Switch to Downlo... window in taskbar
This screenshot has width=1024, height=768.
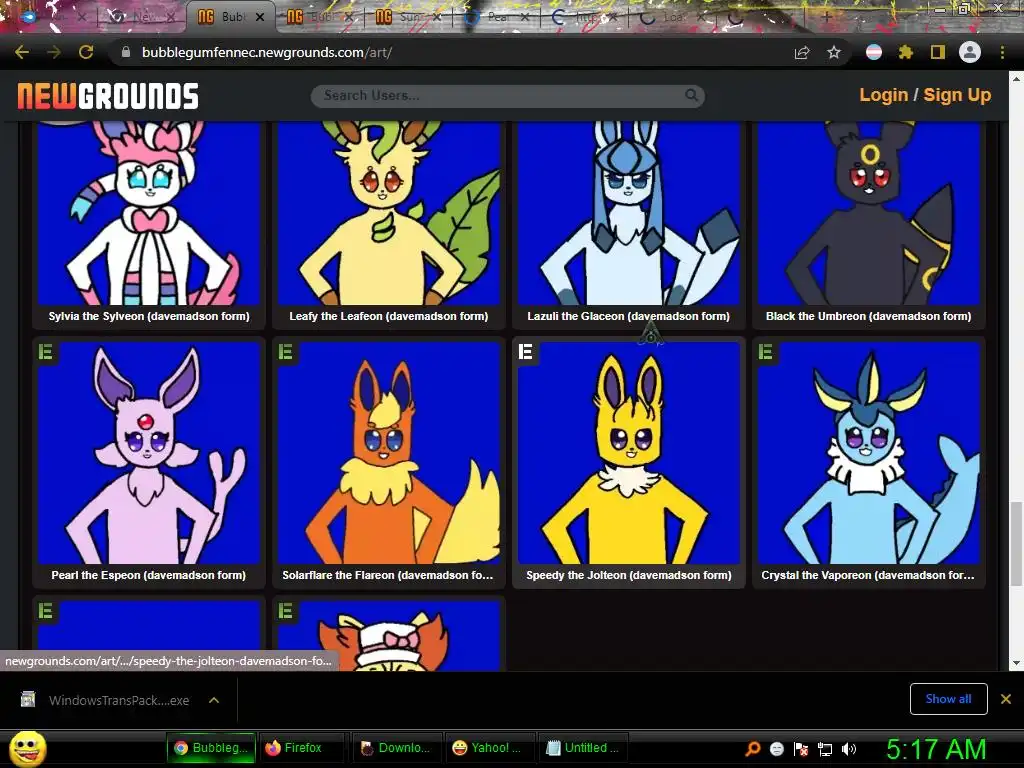pos(396,748)
